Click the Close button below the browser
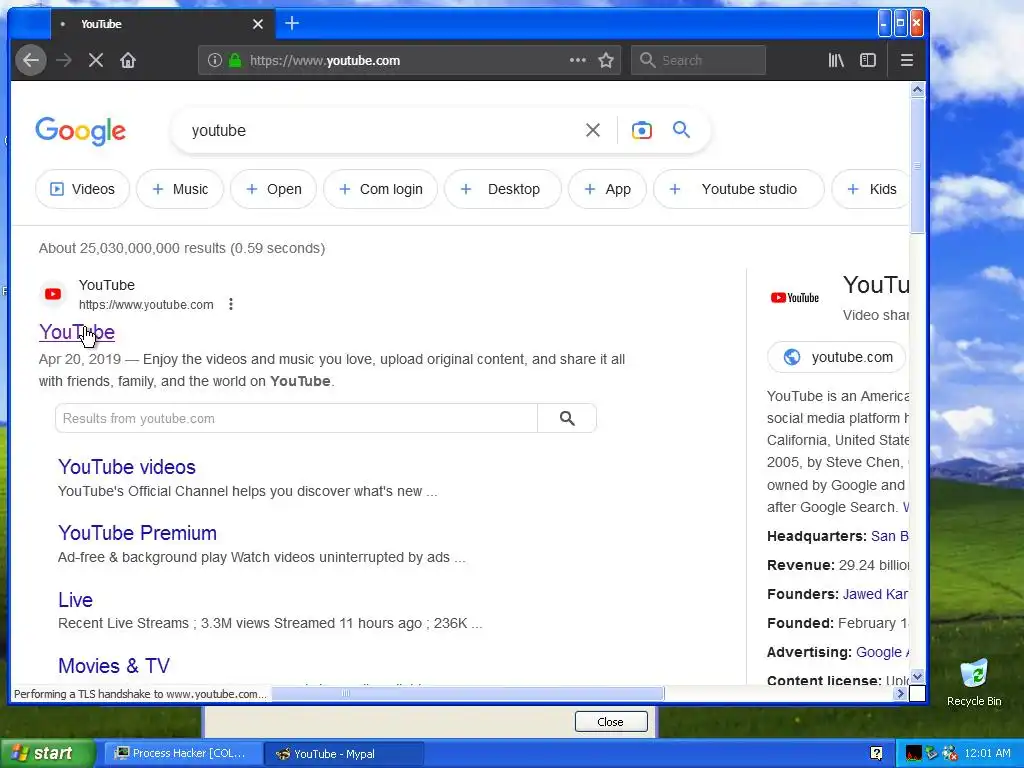The image size is (1024, 768). 611,722
